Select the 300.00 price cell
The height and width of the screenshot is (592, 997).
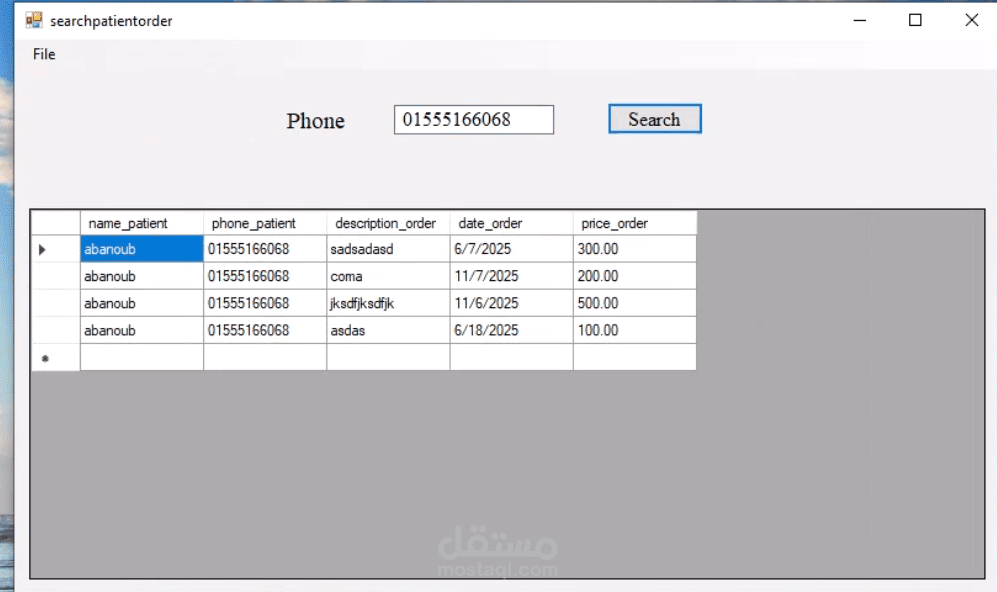(635, 249)
